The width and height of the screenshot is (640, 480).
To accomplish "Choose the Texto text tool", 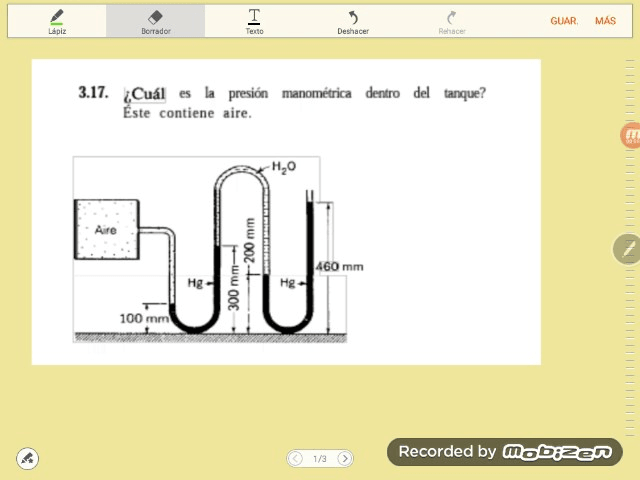I will (x=254, y=21).
